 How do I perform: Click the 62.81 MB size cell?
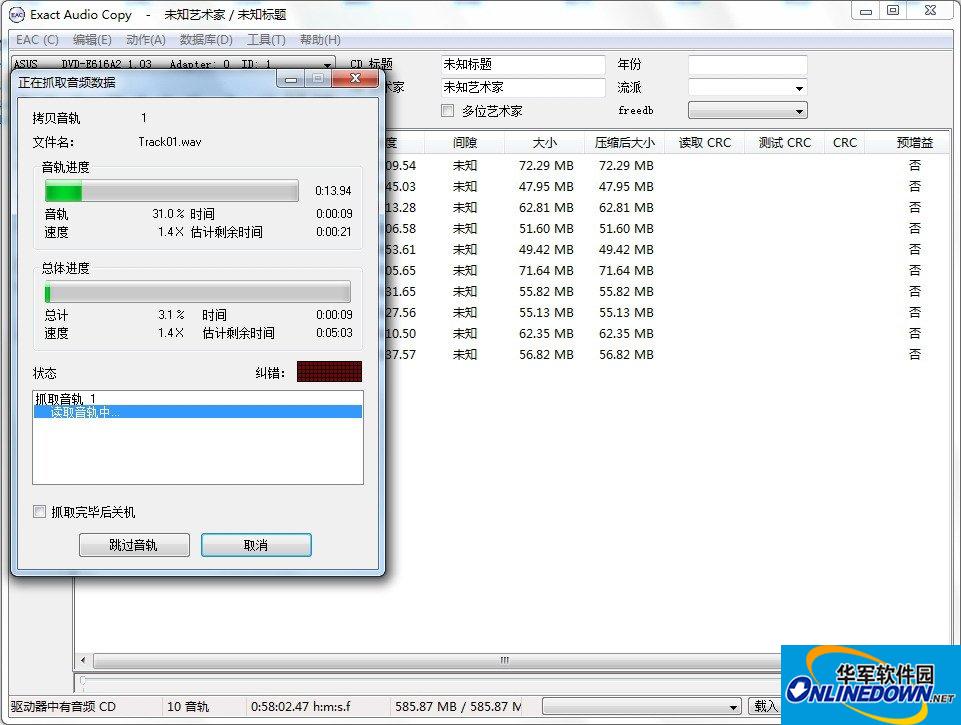[546, 208]
